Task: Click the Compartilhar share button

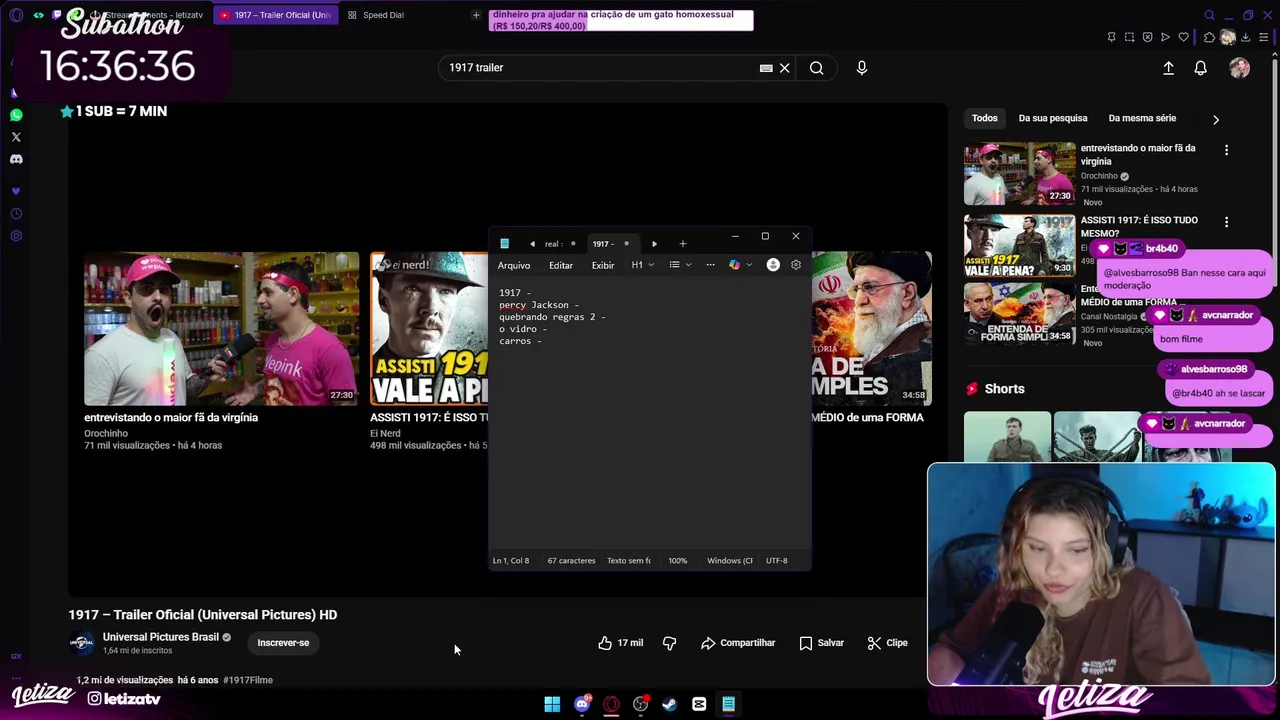Action: (738, 643)
